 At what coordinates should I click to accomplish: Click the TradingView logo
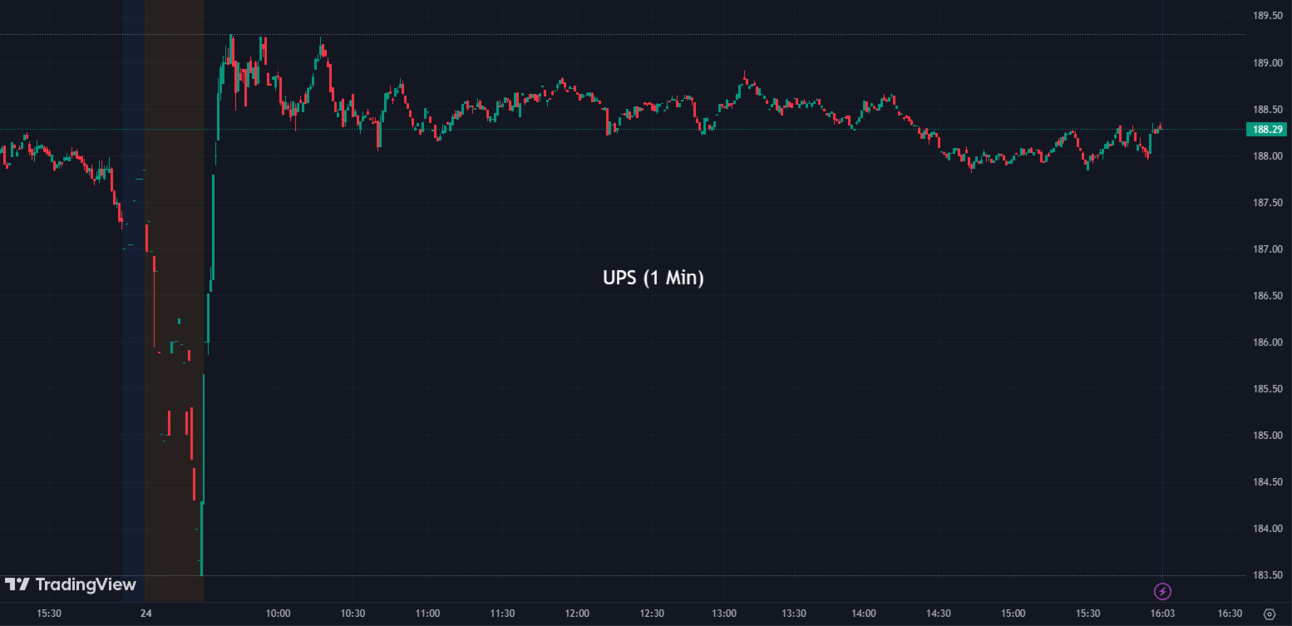click(x=70, y=585)
